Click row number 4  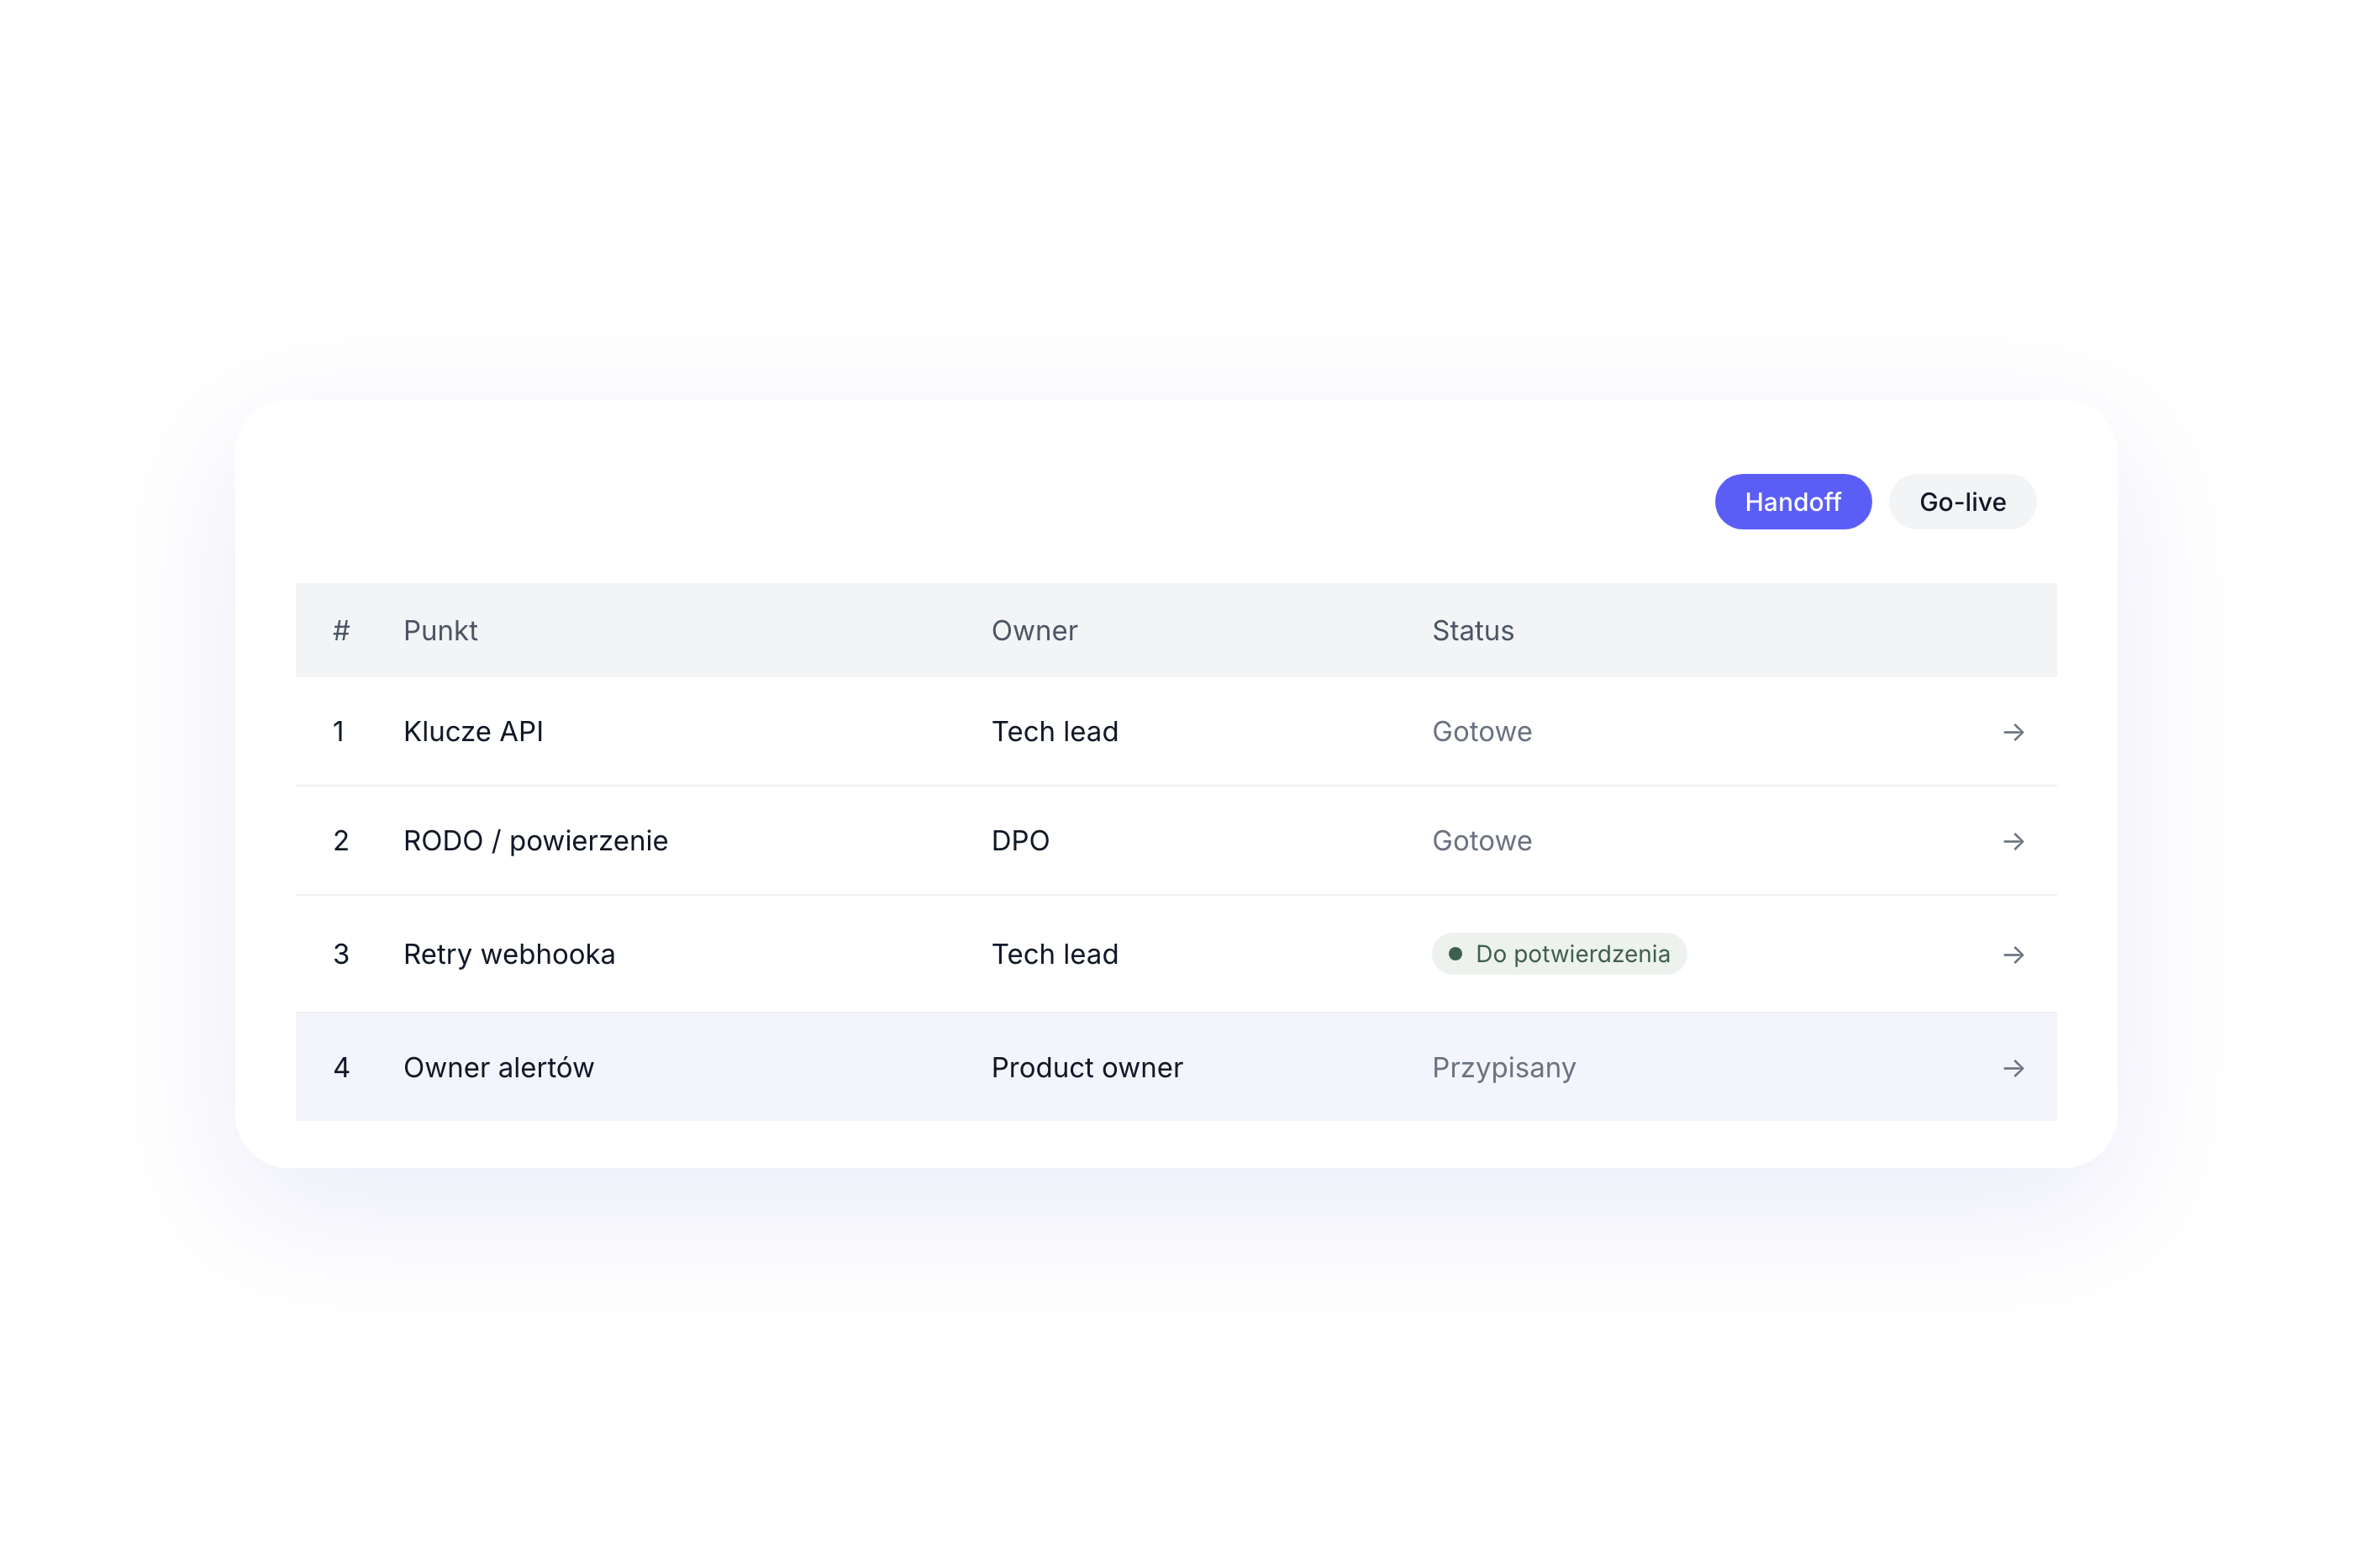(341, 1068)
